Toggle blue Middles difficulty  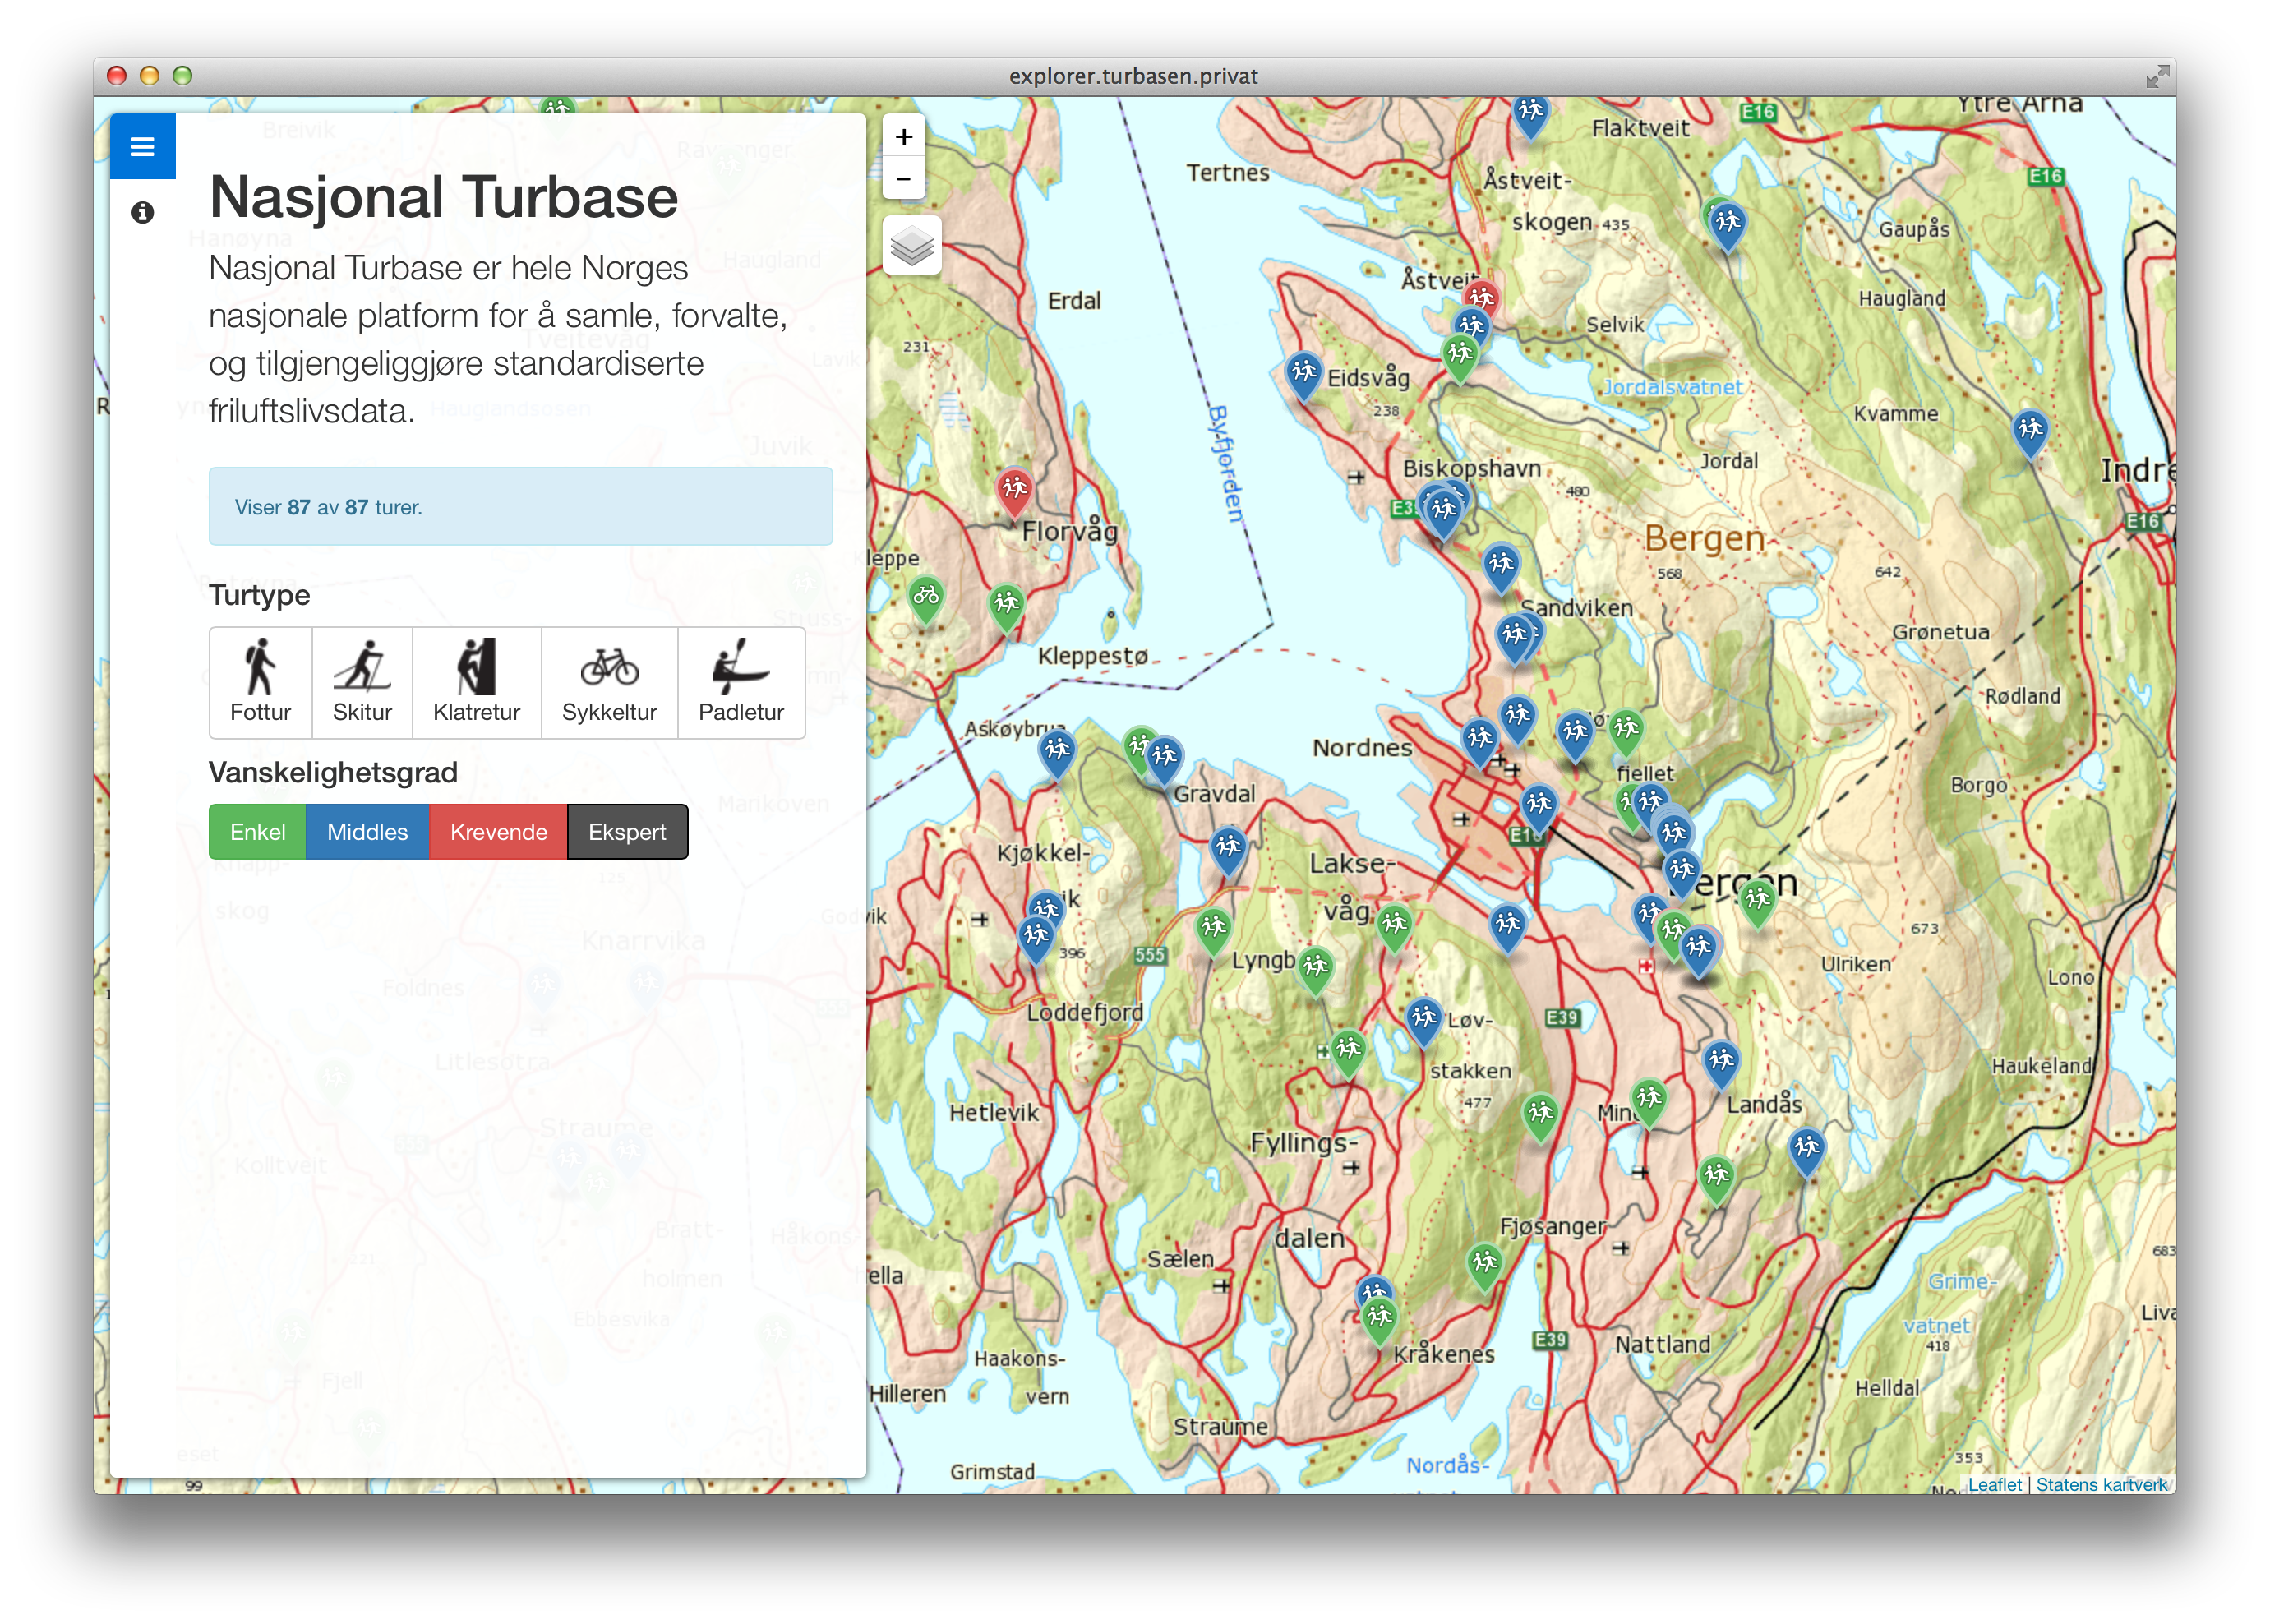click(367, 832)
